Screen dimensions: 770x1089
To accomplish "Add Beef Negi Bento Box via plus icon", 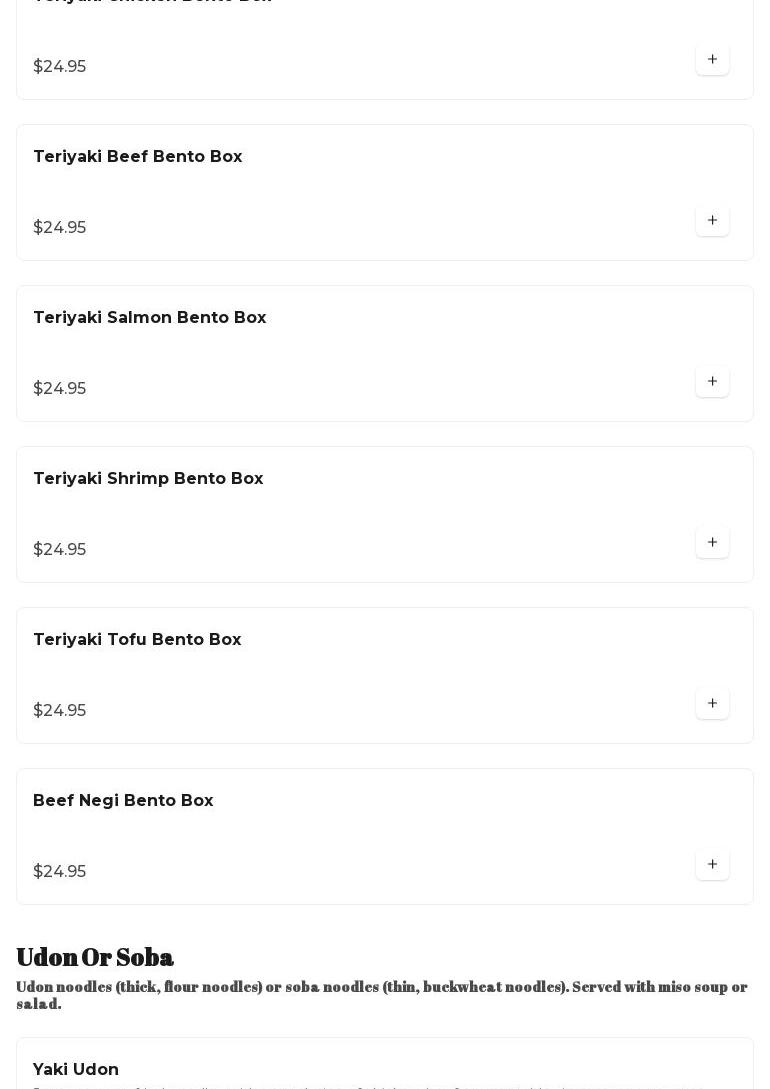I will coord(712,865).
